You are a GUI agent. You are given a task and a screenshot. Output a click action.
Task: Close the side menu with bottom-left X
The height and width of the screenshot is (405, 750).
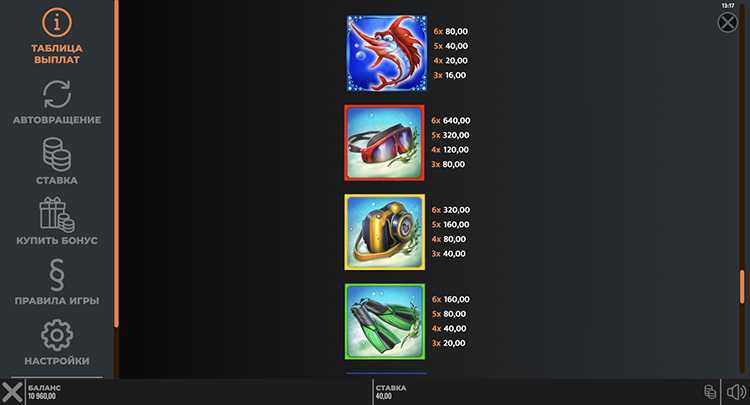pyautogui.click(x=11, y=392)
